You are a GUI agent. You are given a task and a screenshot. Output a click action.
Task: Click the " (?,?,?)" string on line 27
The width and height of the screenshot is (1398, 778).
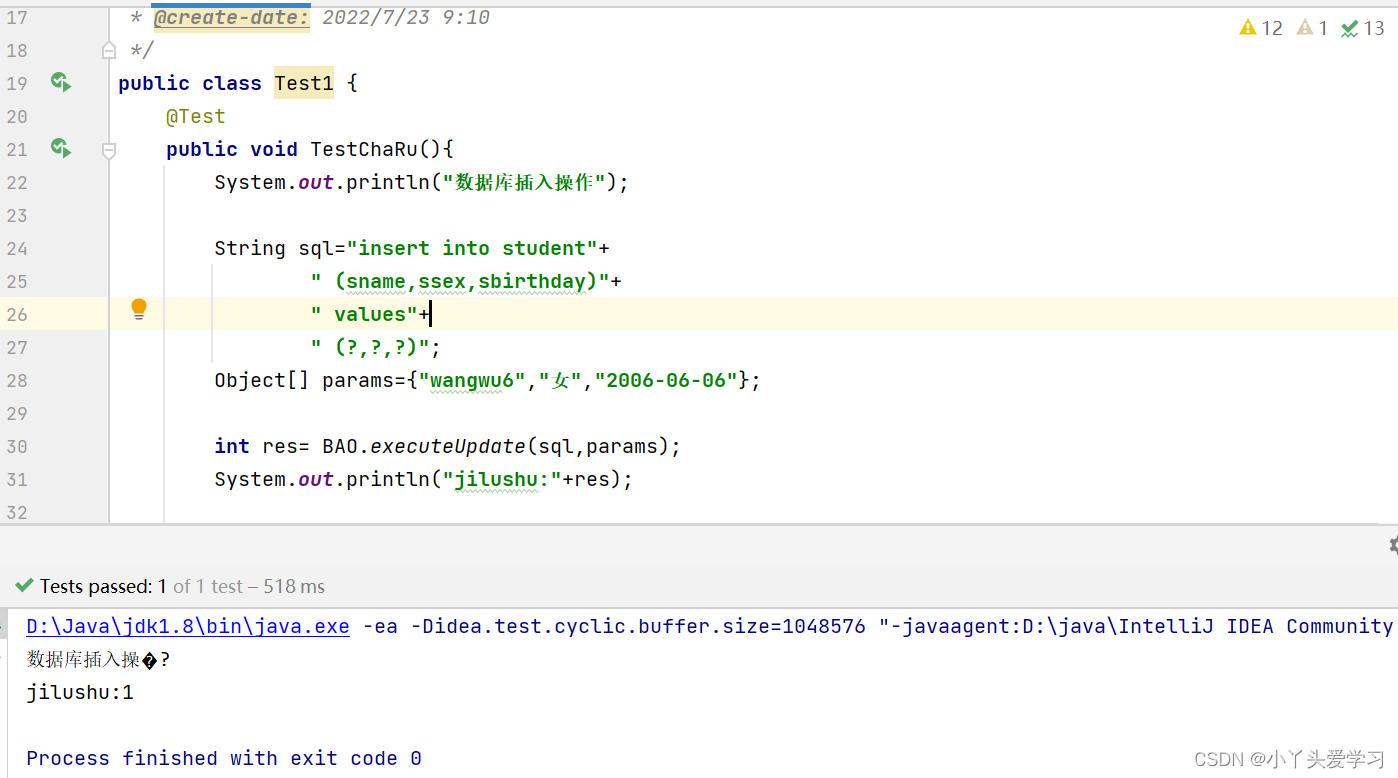pos(370,347)
